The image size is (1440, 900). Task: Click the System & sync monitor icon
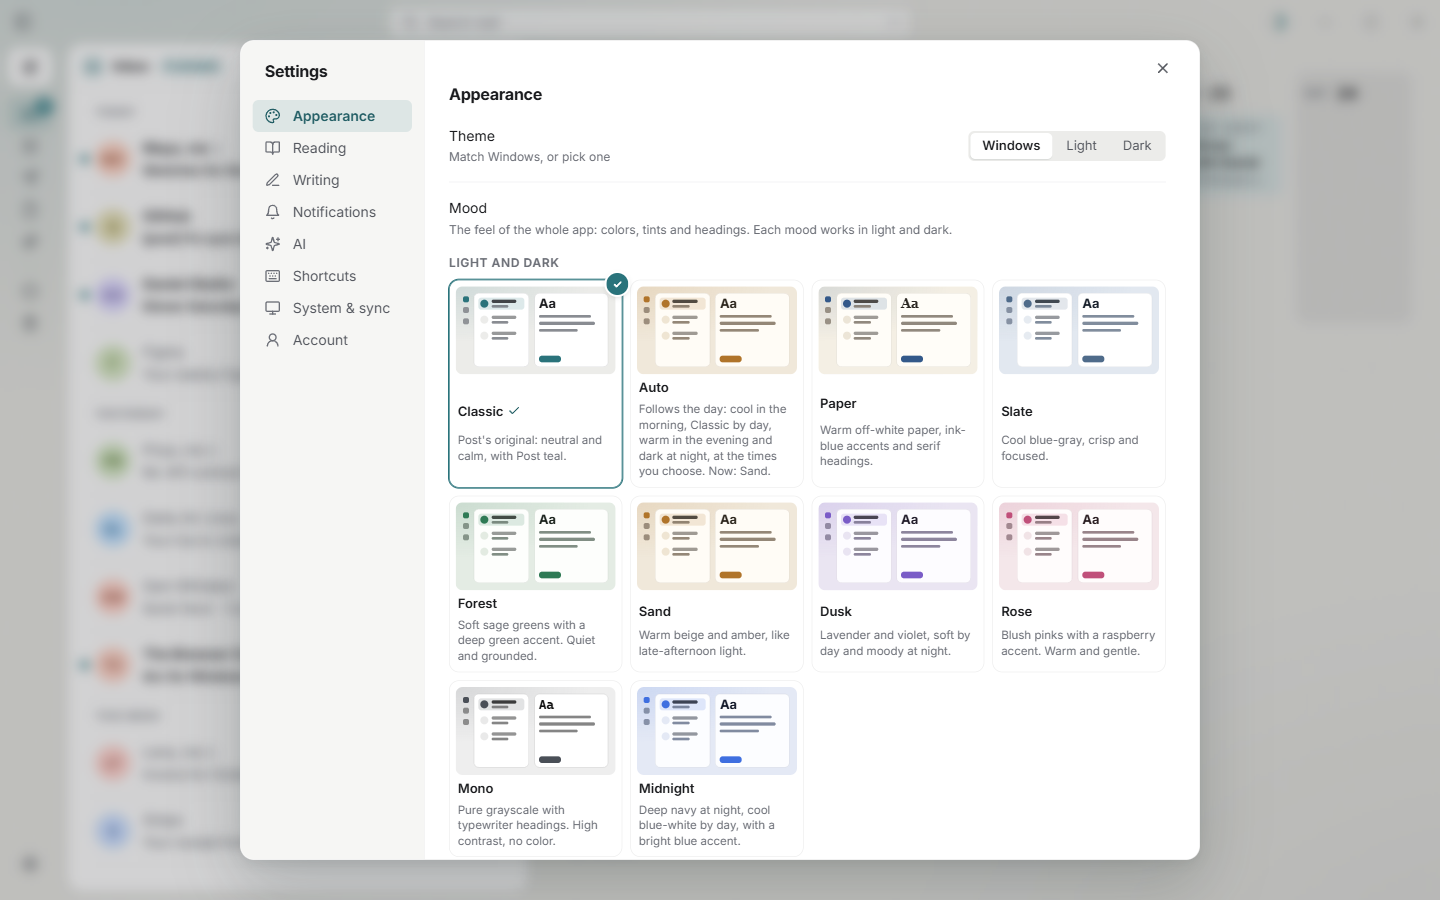click(x=272, y=308)
